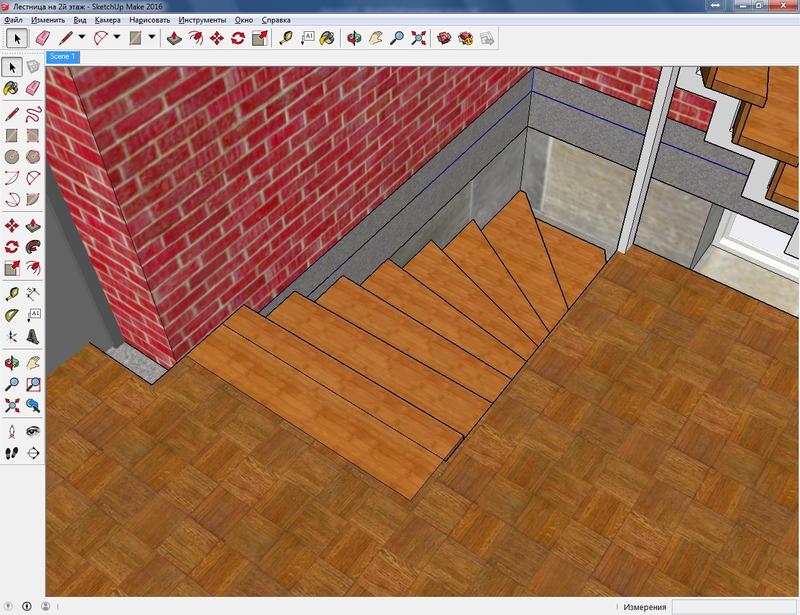Click the Send to LayOut icon

(x=487, y=38)
